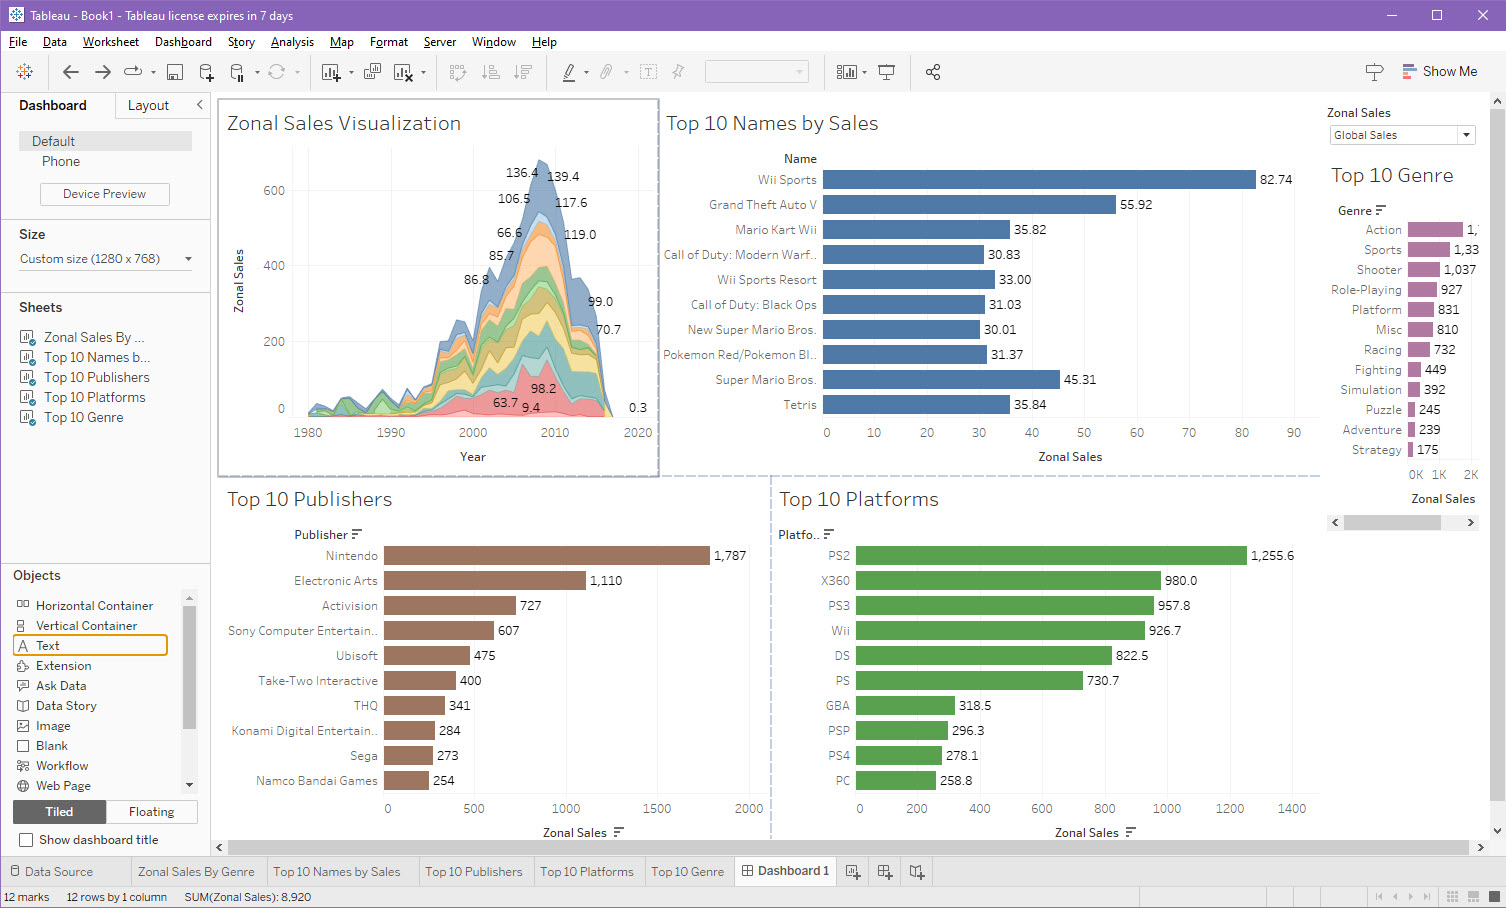Select the Default device layout

(105, 141)
